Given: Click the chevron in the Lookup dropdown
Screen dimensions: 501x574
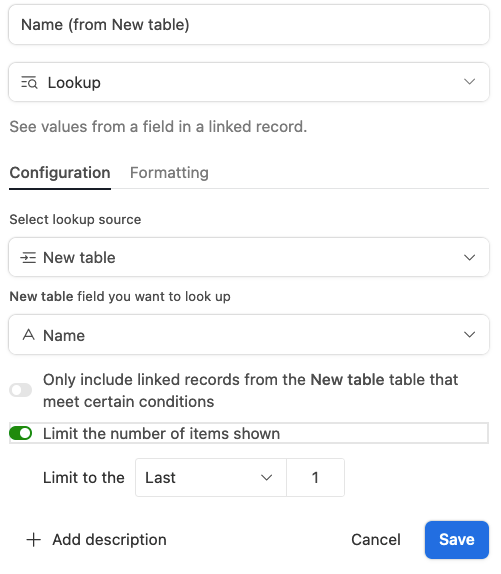Looking at the screenshot, I should pyautogui.click(x=470, y=82).
